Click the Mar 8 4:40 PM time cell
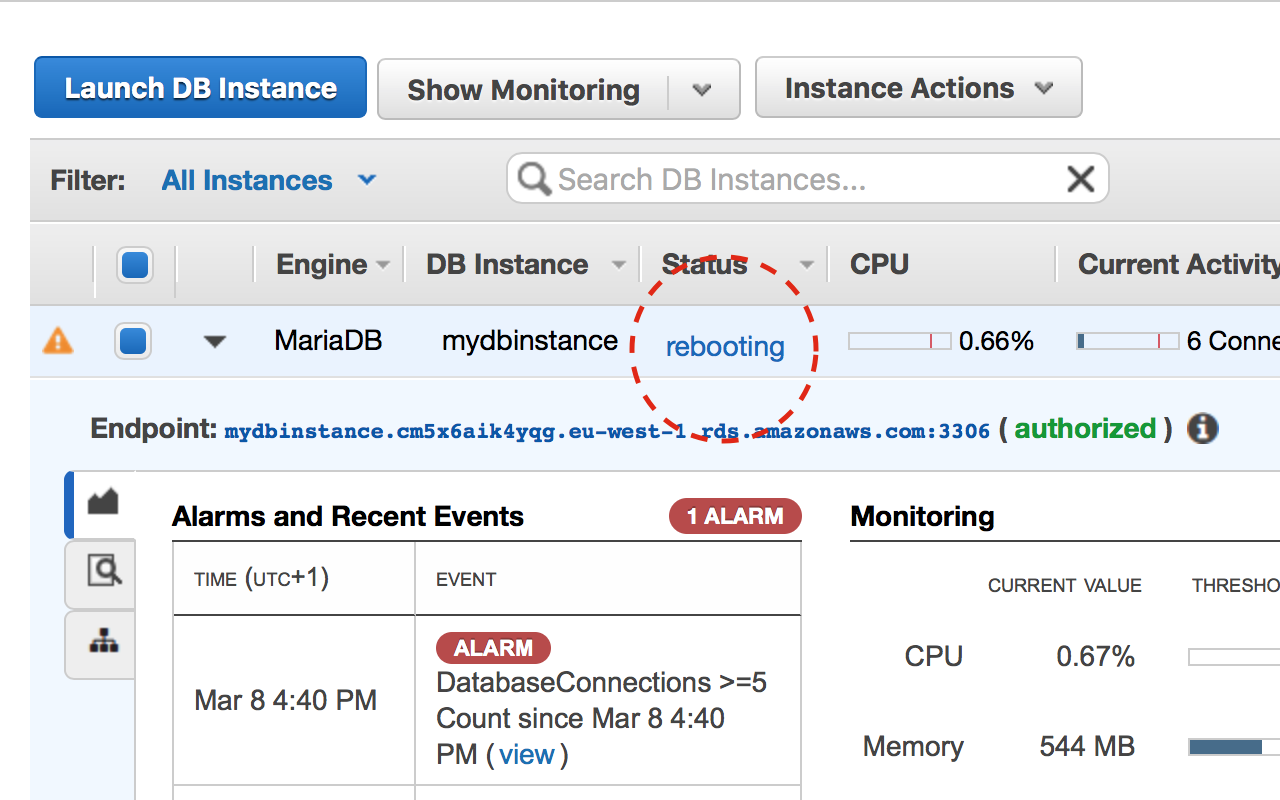Screen dimensions: 1280x800 [286, 700]
